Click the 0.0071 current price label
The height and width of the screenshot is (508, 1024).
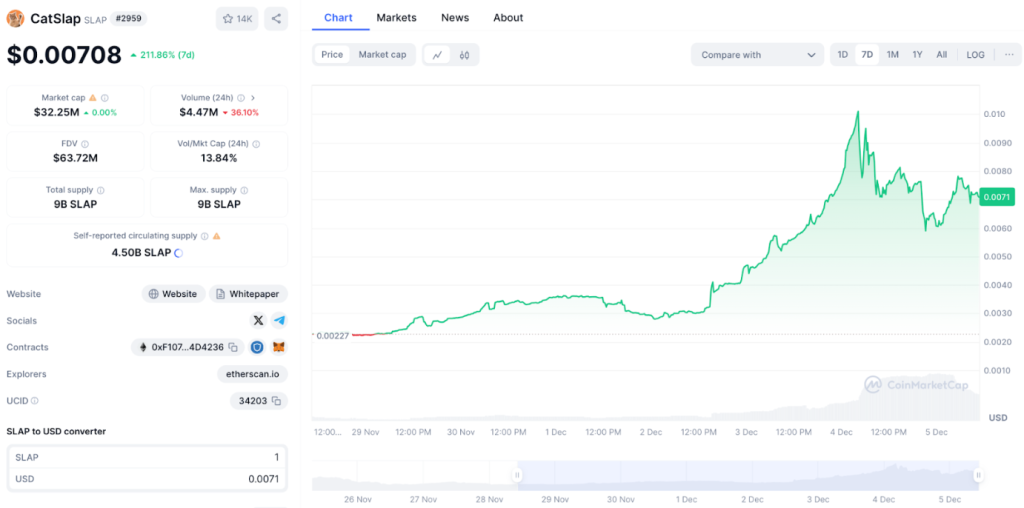pos(997,197)
